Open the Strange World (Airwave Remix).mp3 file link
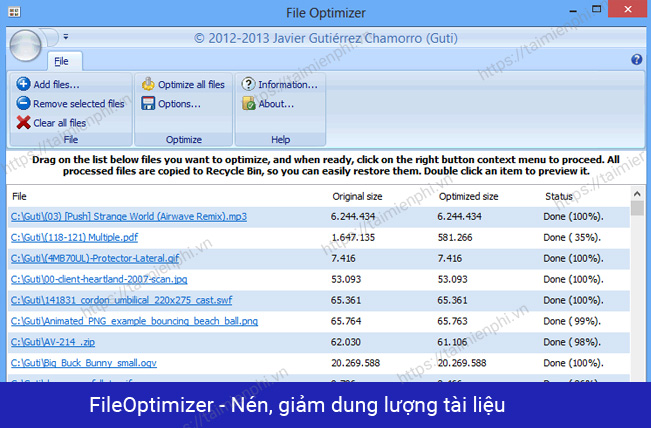 129,217
